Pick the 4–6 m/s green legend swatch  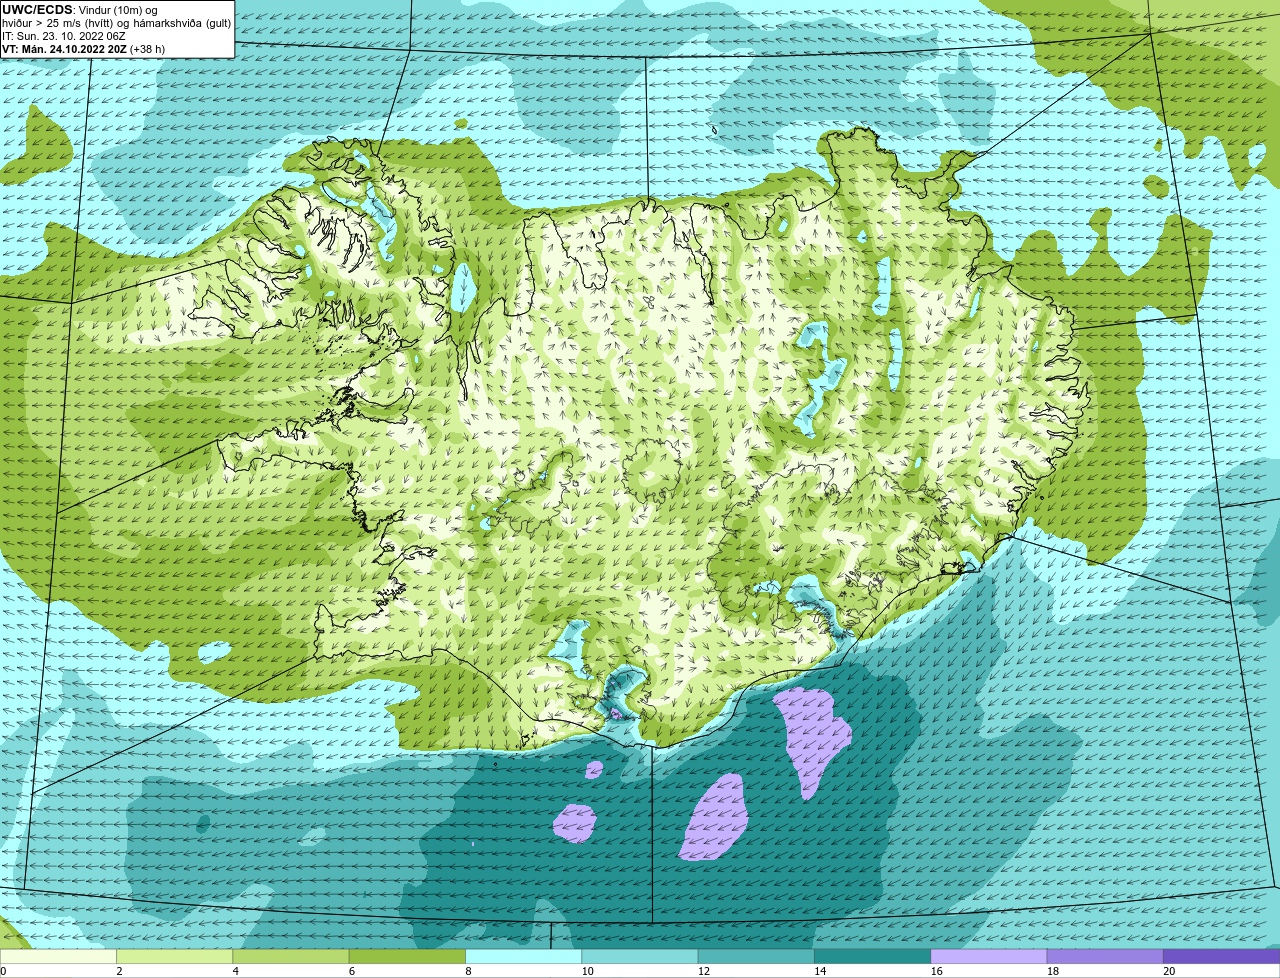click(291, 957)
